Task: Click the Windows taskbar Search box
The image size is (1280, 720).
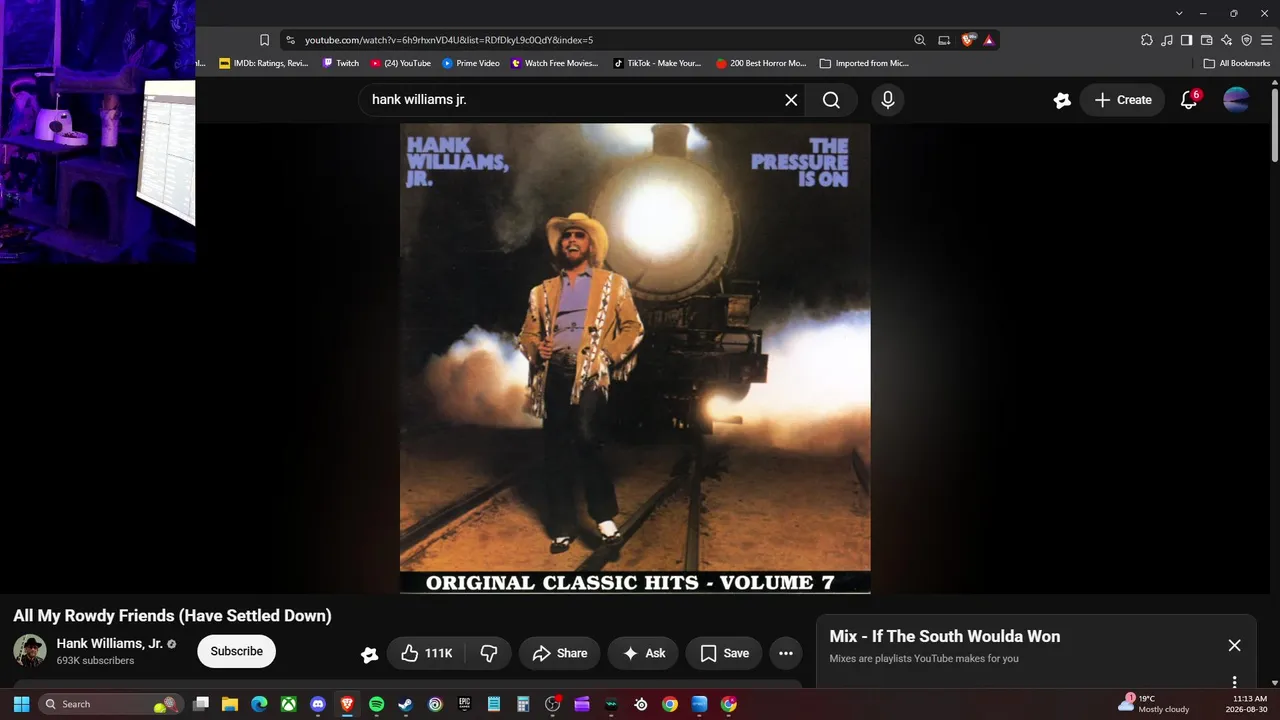Action: click(x=112, y=704)
